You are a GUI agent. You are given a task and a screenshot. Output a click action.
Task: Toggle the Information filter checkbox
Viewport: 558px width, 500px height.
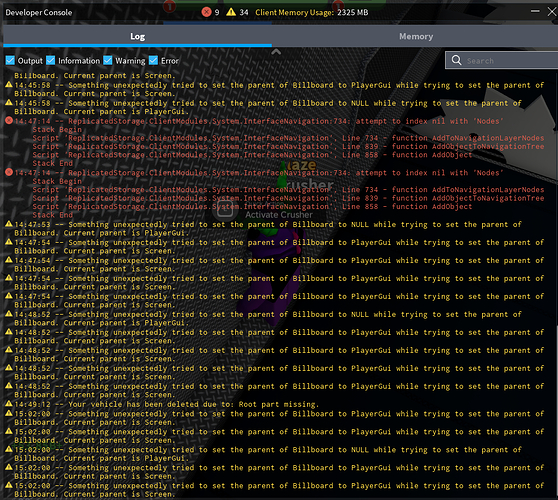[x=51, y=60]
